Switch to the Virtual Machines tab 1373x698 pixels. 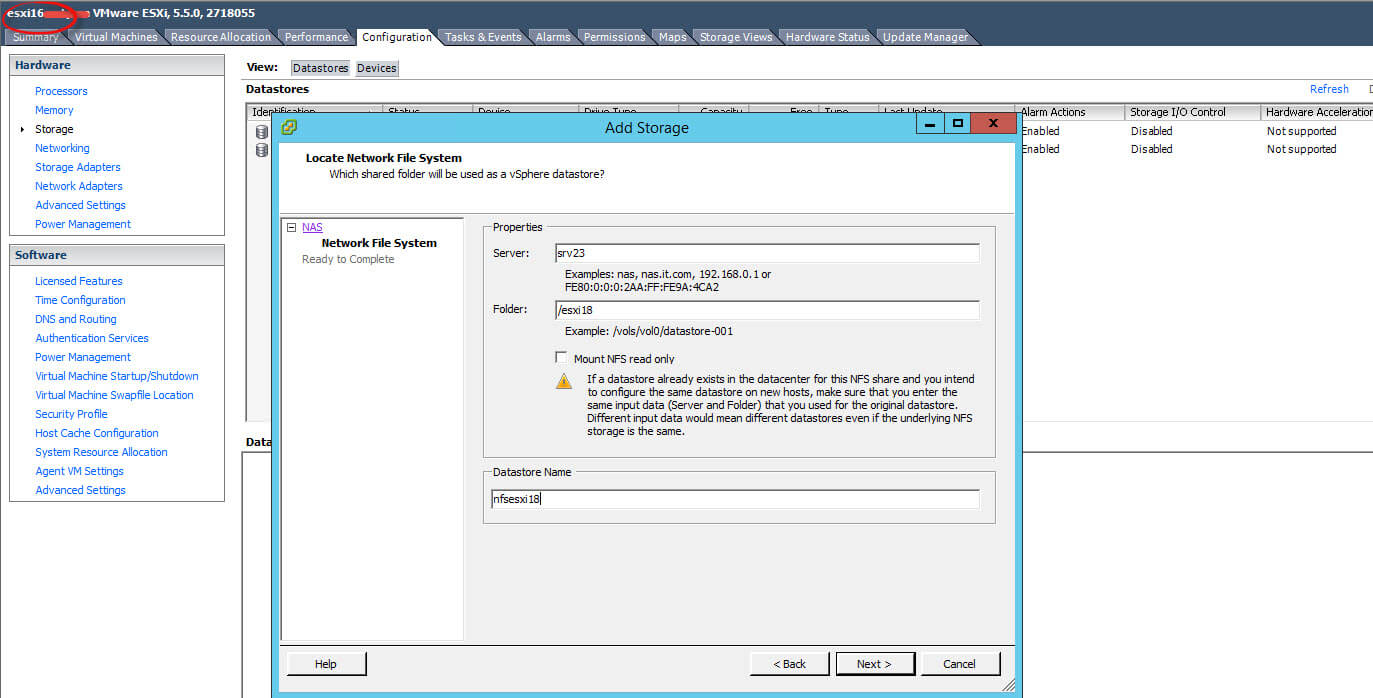coord(116,37)
